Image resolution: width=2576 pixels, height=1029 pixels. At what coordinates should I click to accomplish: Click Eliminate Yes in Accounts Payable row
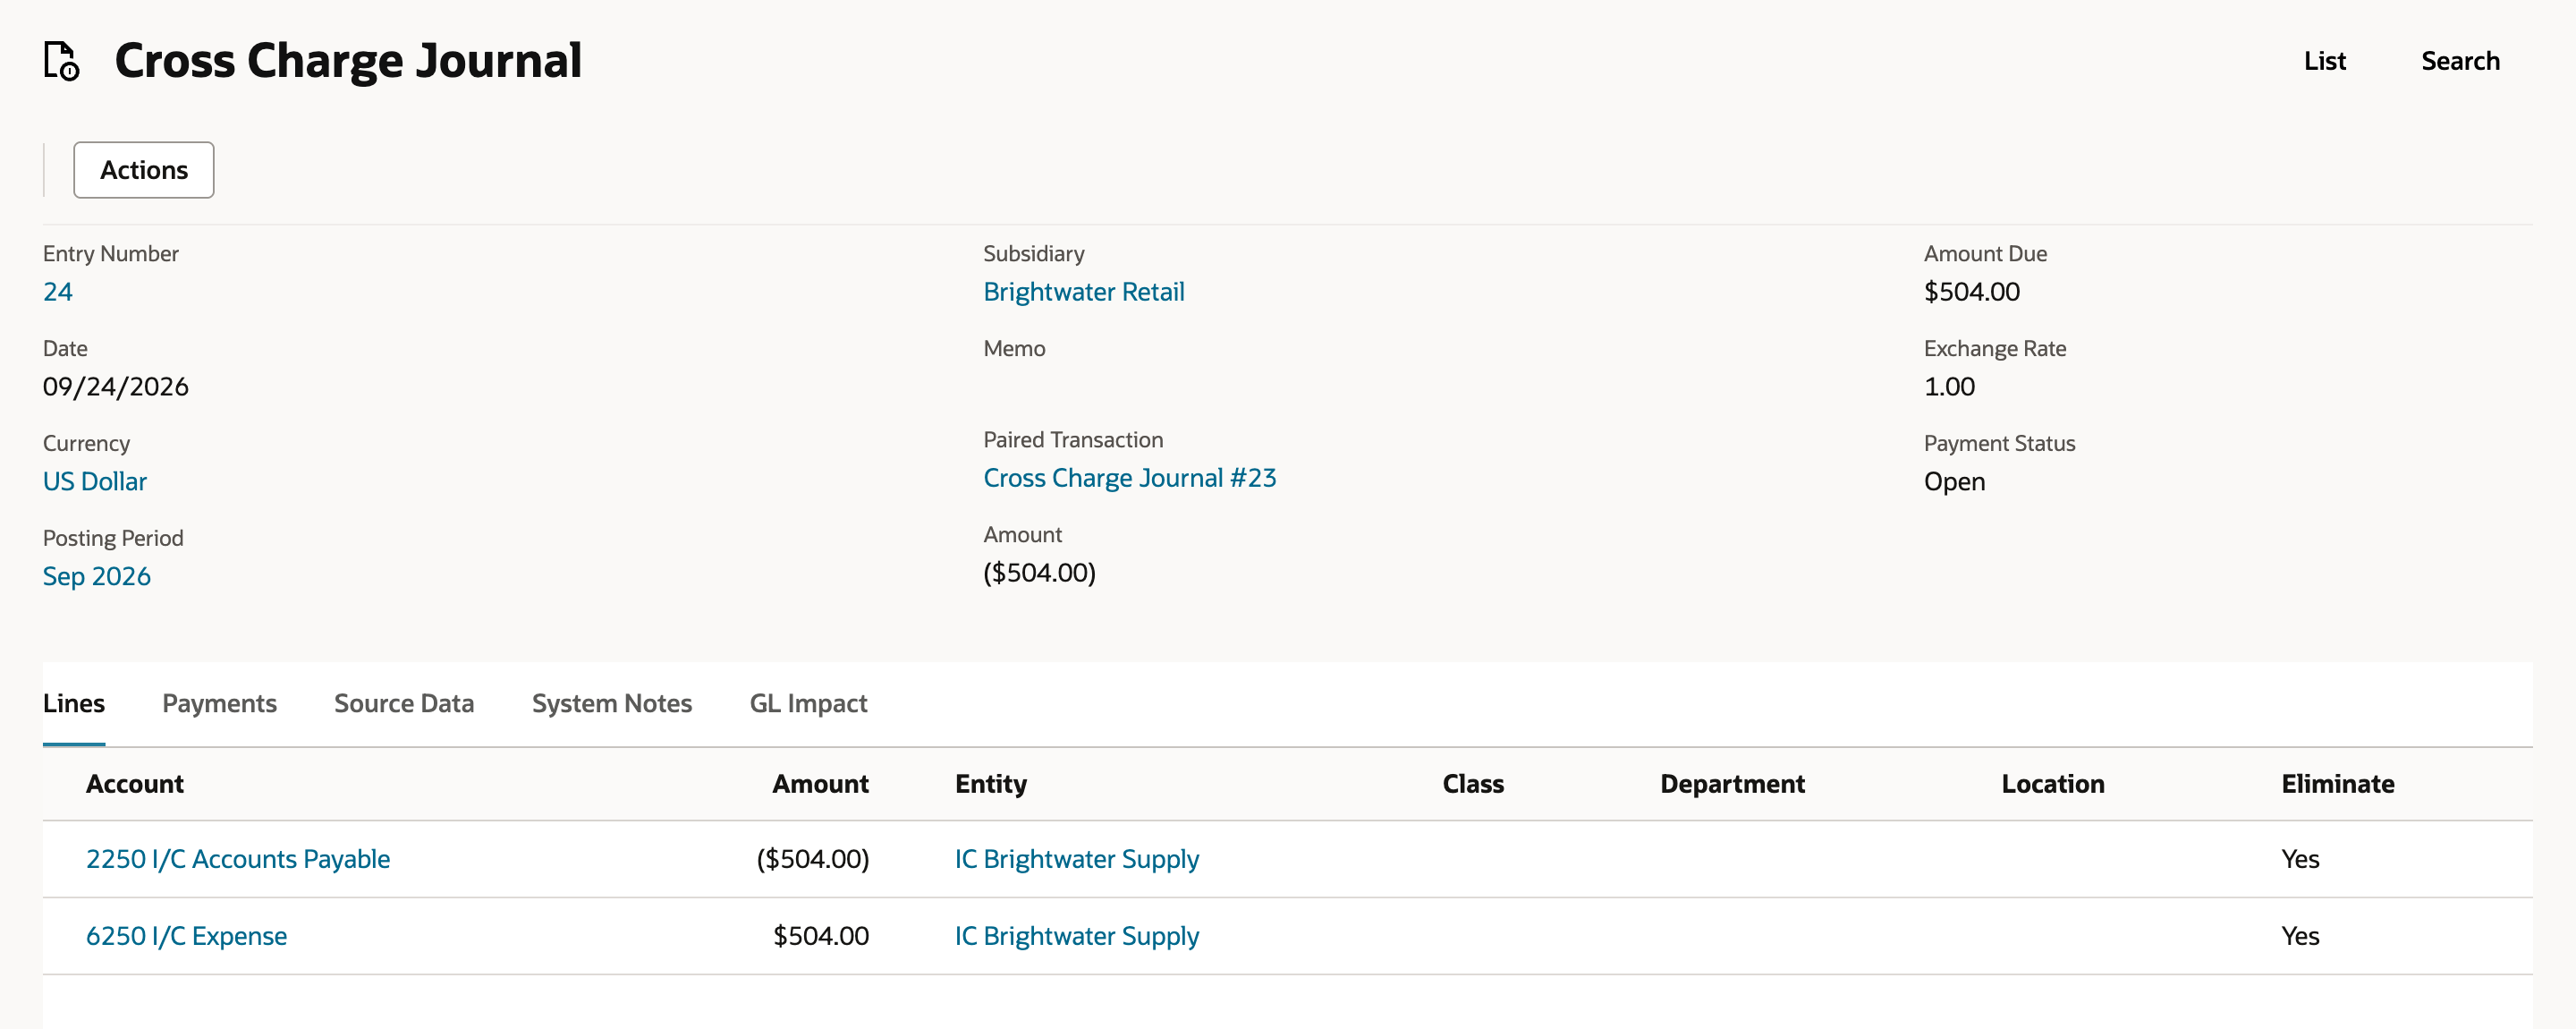point(2300,859)
